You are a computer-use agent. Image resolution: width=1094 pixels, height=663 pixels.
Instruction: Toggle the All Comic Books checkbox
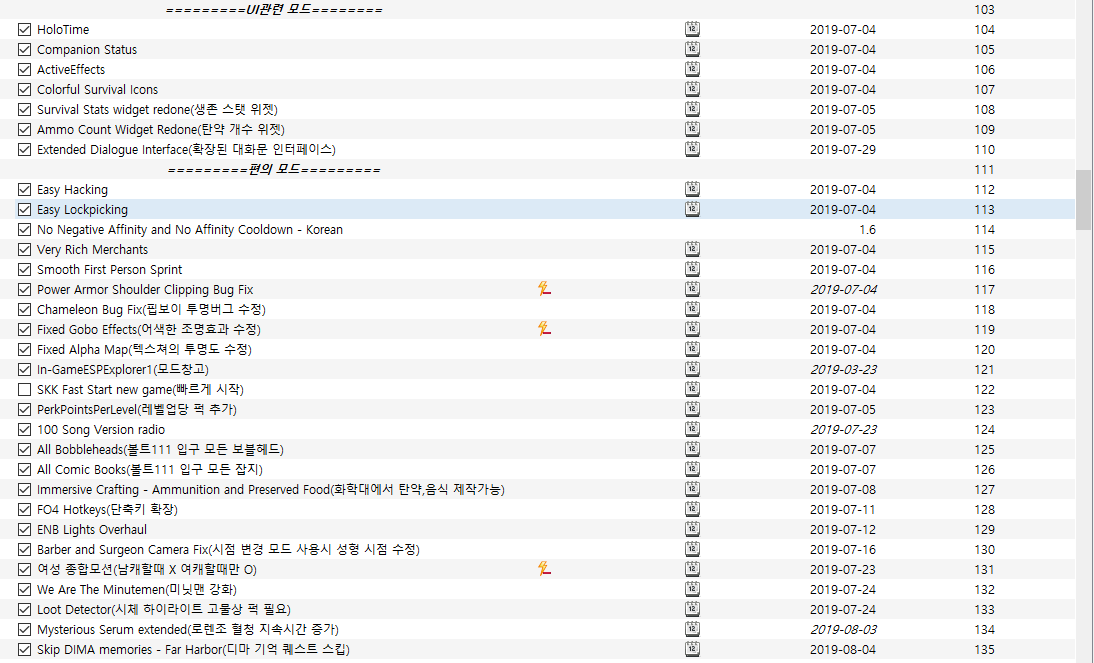click(24, 469)
